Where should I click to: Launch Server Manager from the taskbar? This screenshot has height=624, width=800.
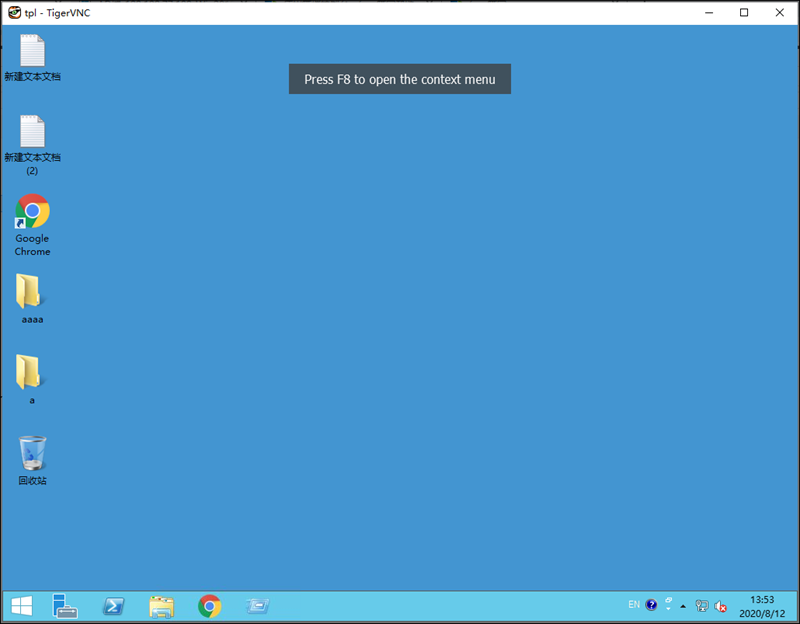point(66,605)
